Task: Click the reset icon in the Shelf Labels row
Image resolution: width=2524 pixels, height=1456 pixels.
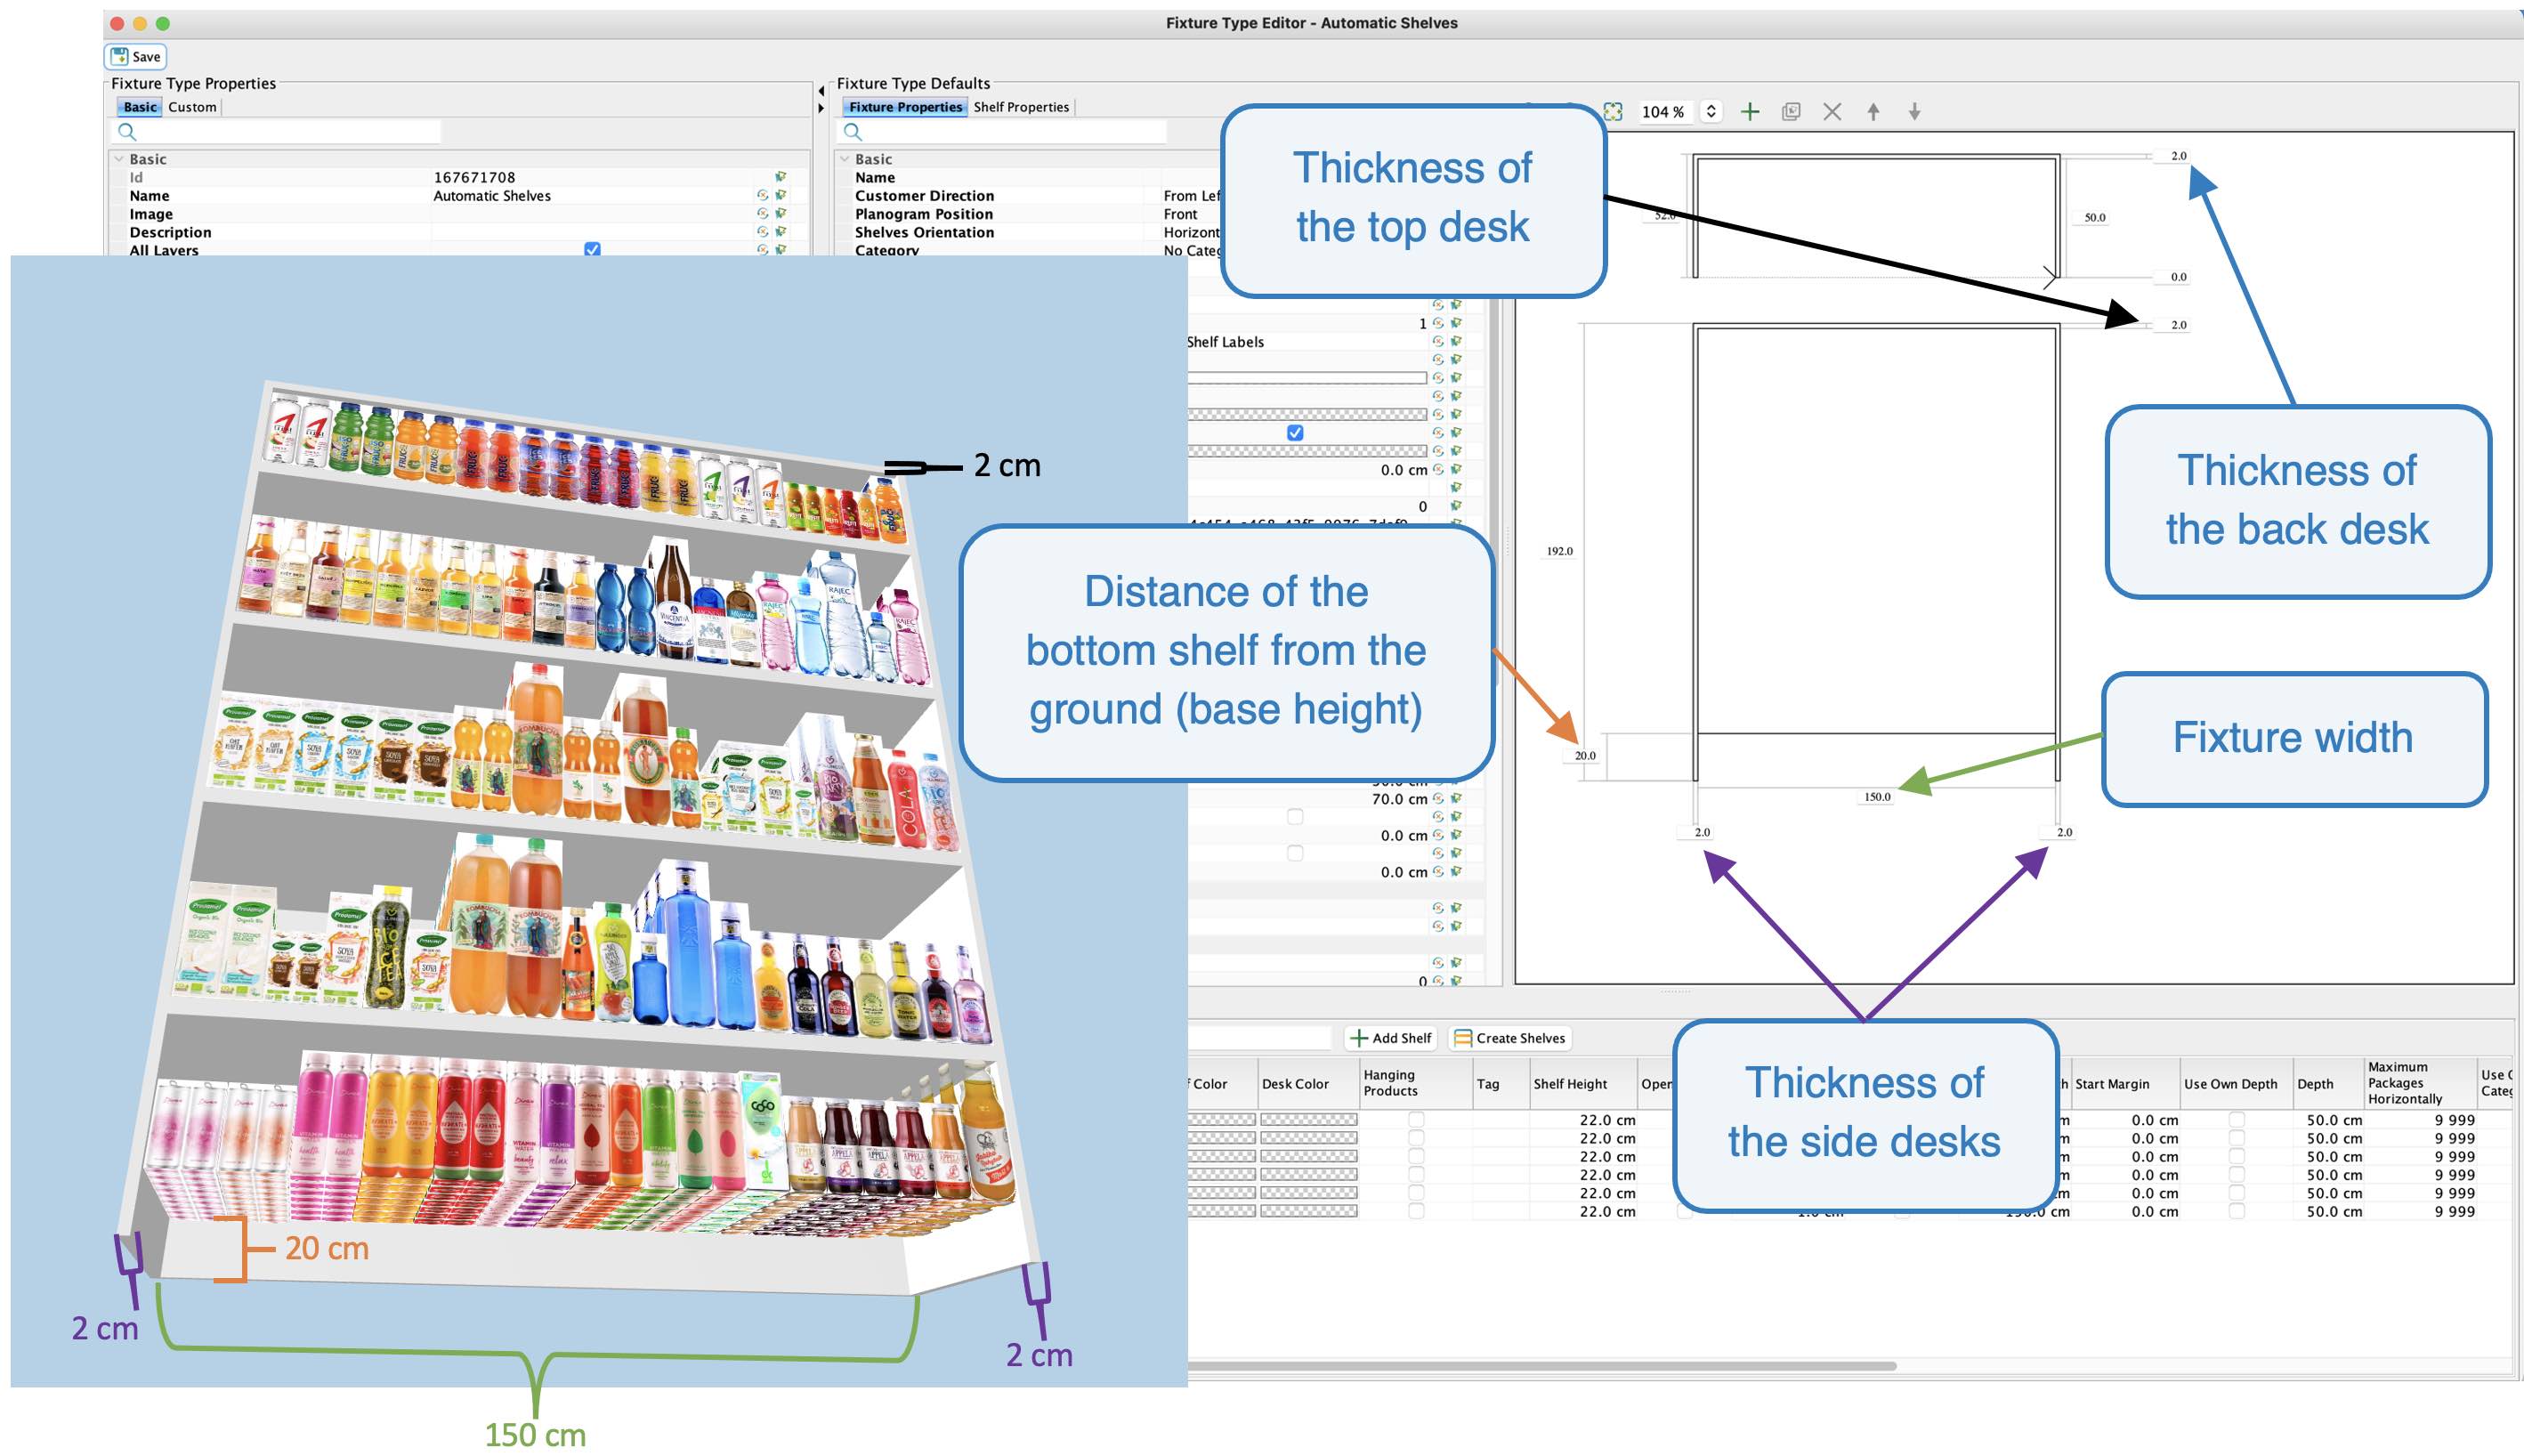Action: pyautogui.click(x=1438, y=342)
